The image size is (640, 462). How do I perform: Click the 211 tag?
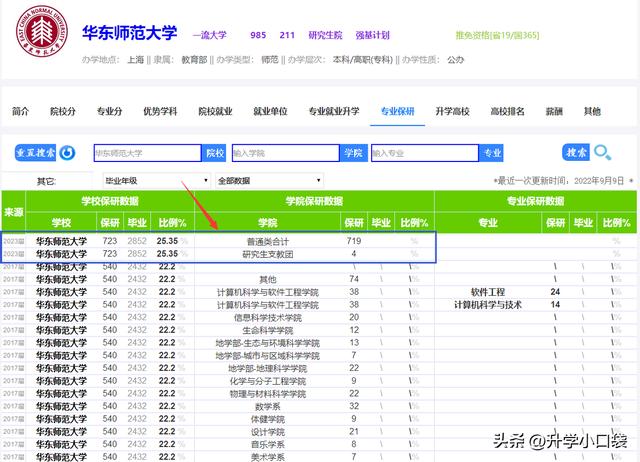tap(287, 35)
